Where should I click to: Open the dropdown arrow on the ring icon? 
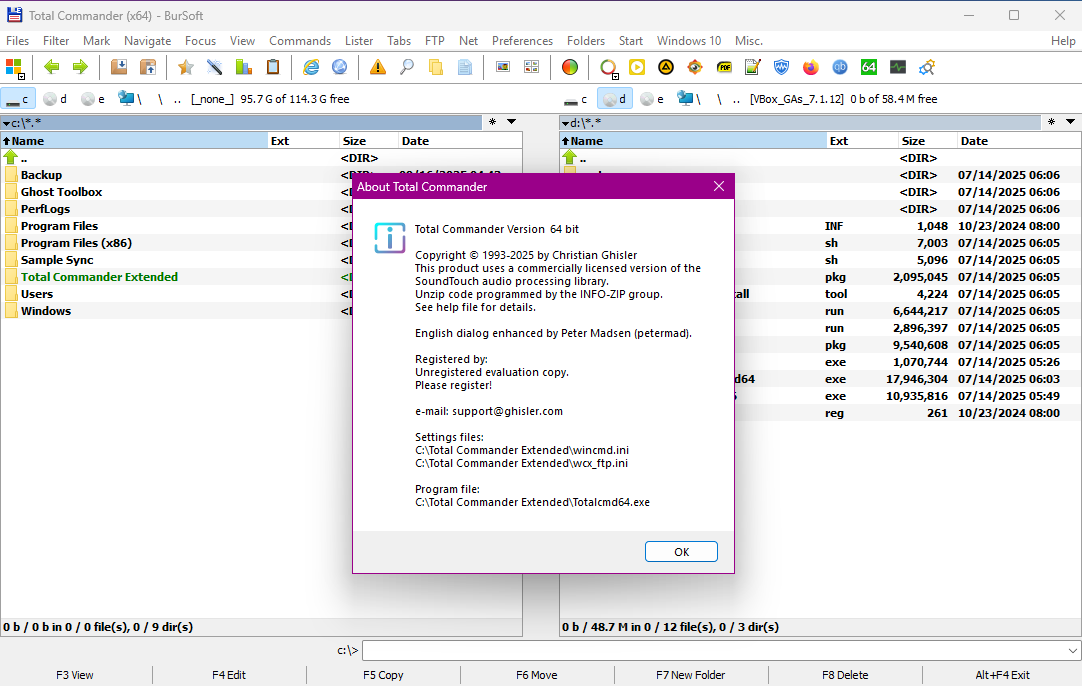tap(616, 76)
